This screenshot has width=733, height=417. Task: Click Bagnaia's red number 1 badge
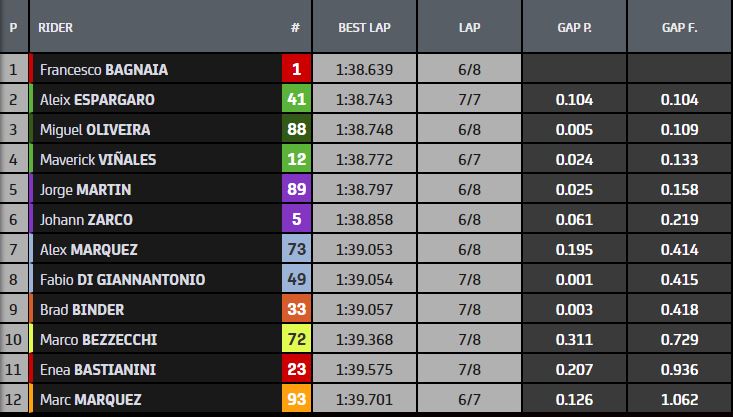pyautogui.click(x=295, y=70)
